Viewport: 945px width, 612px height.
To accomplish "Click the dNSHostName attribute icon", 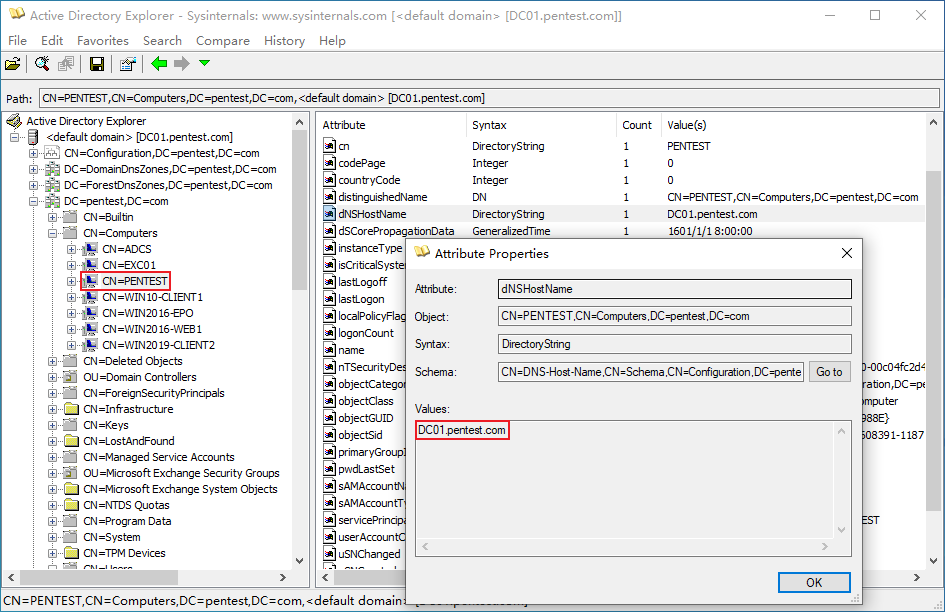I will [x=329, y=213].
